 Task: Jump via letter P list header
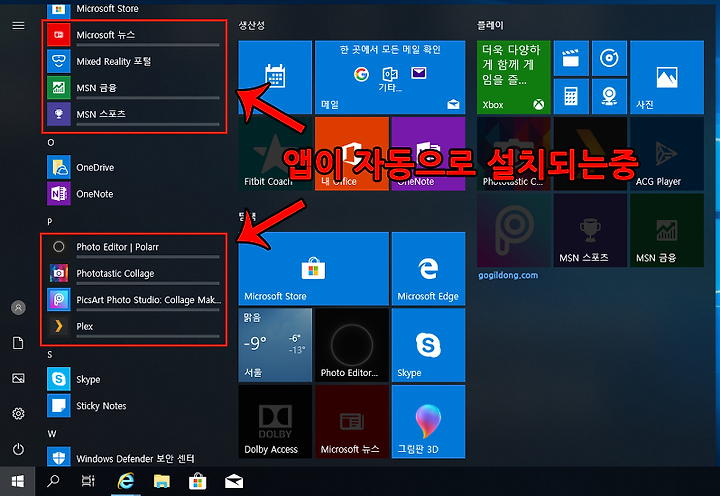(50, 222)
